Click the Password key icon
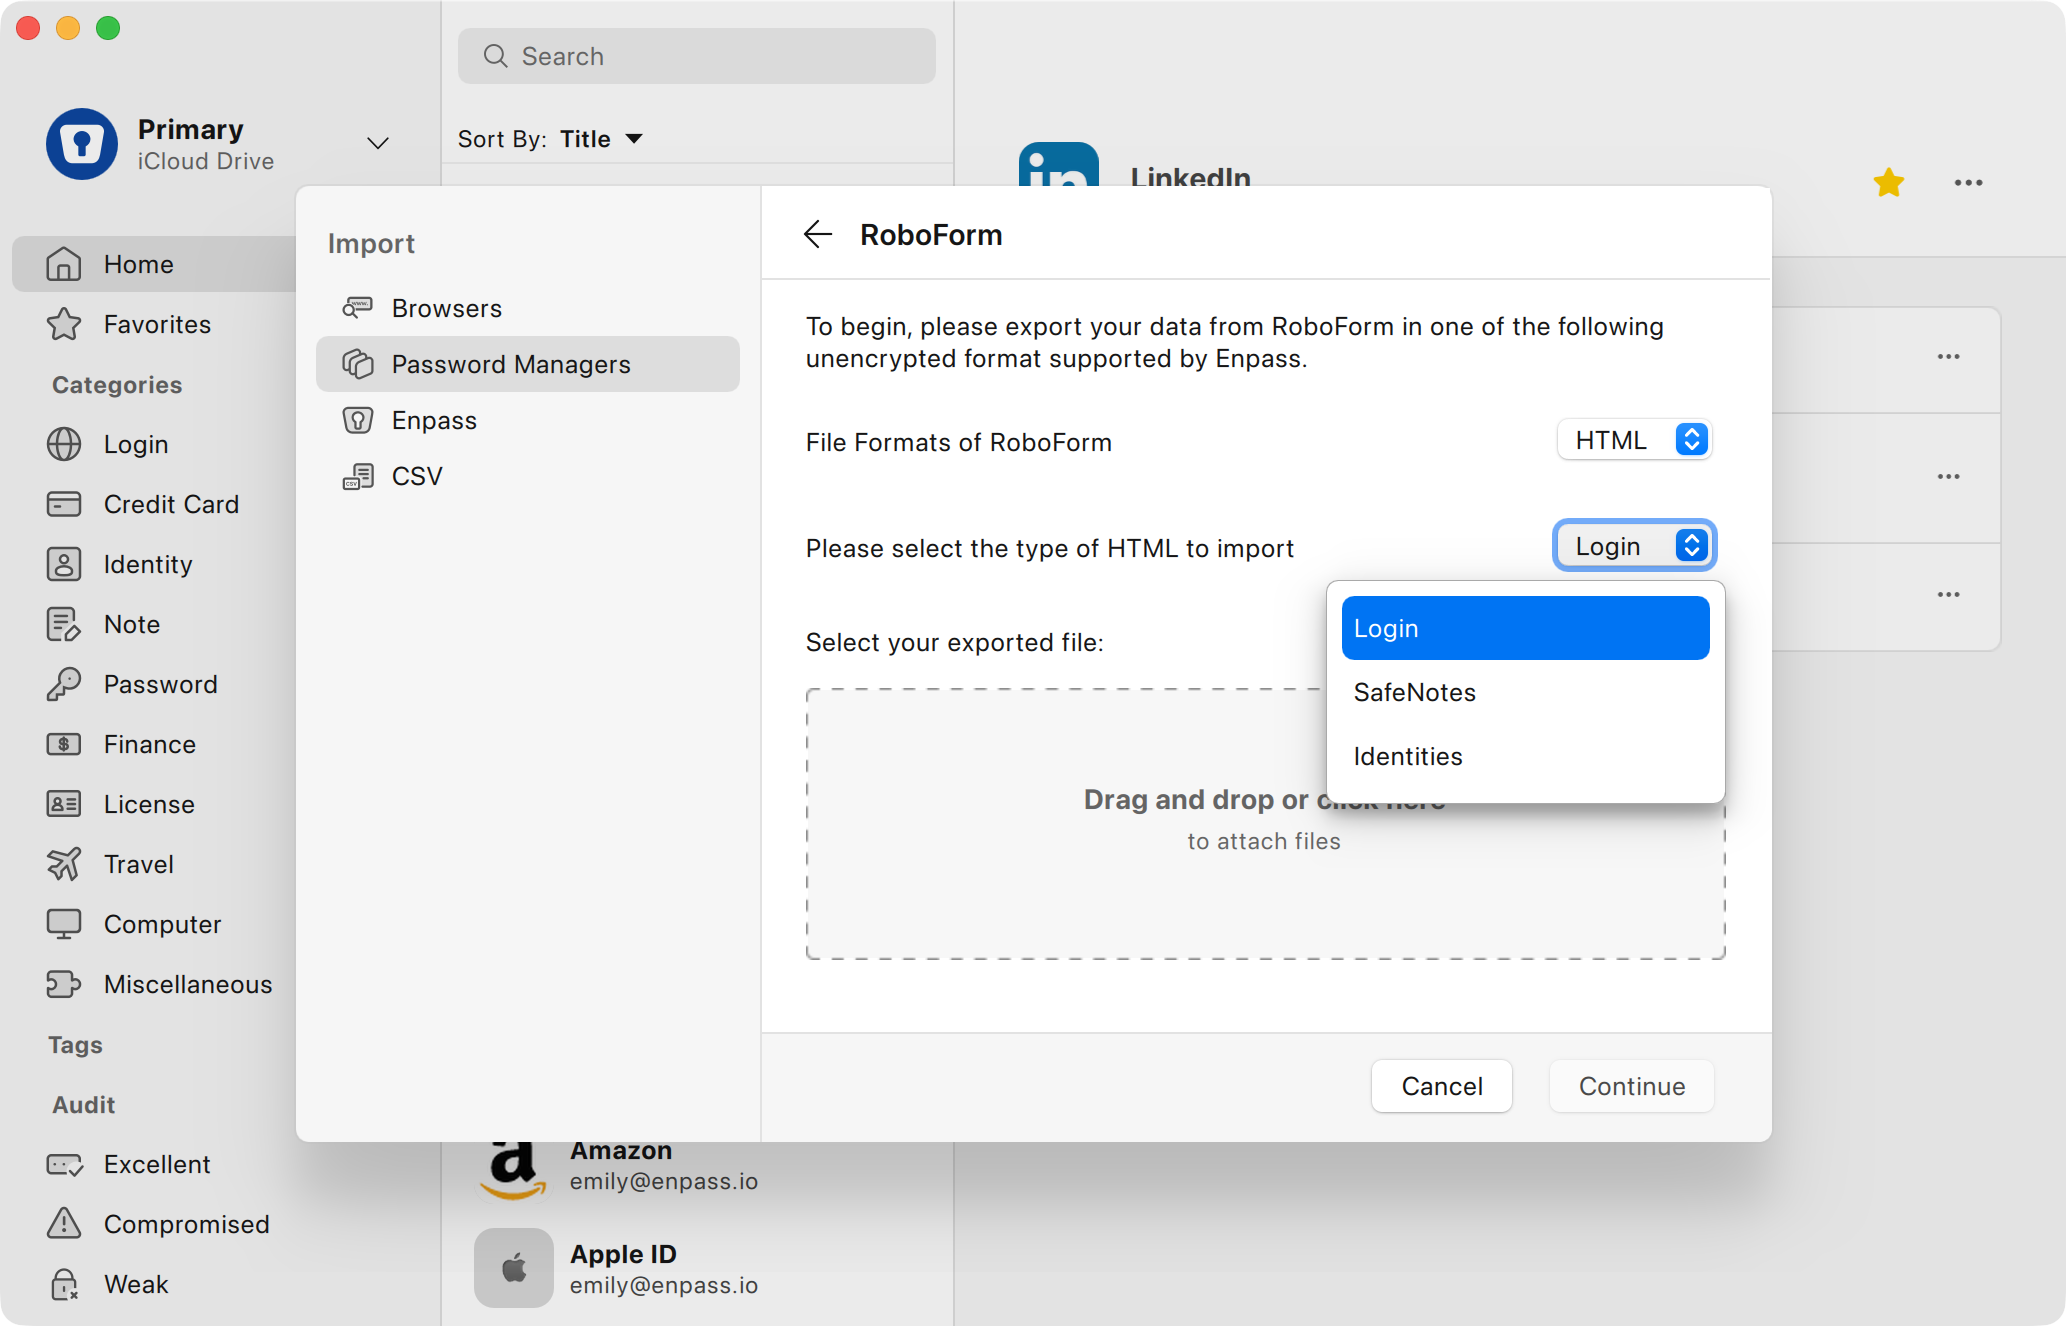This screenshot has height=1326, width=2066. click(64, 684)
